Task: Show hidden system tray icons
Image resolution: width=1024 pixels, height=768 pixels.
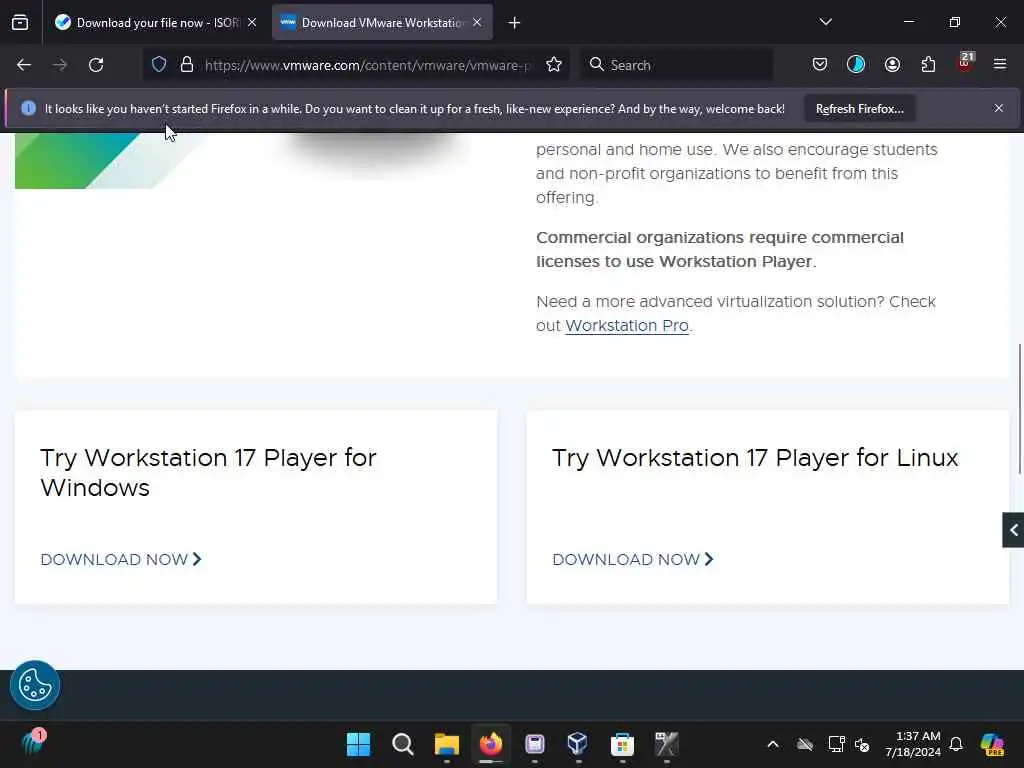Action: click(x=773, y=744)
